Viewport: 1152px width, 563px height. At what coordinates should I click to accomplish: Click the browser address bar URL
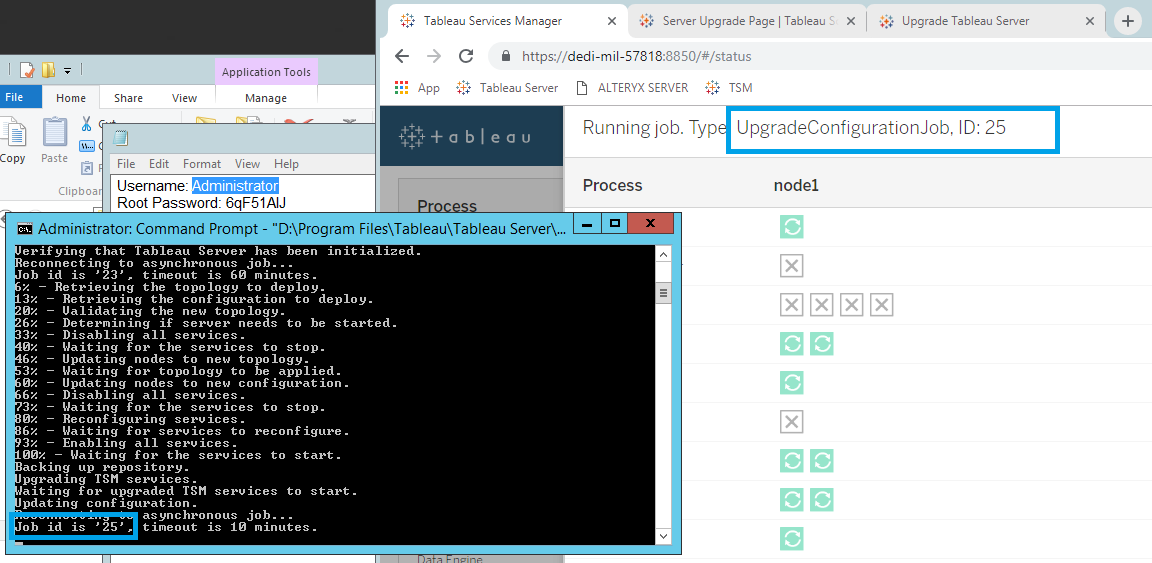(x=636, y=56)
